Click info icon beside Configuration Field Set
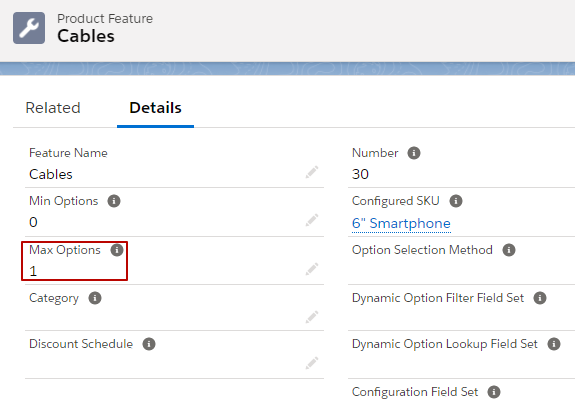The image size is (575, 410). (494, 392)
